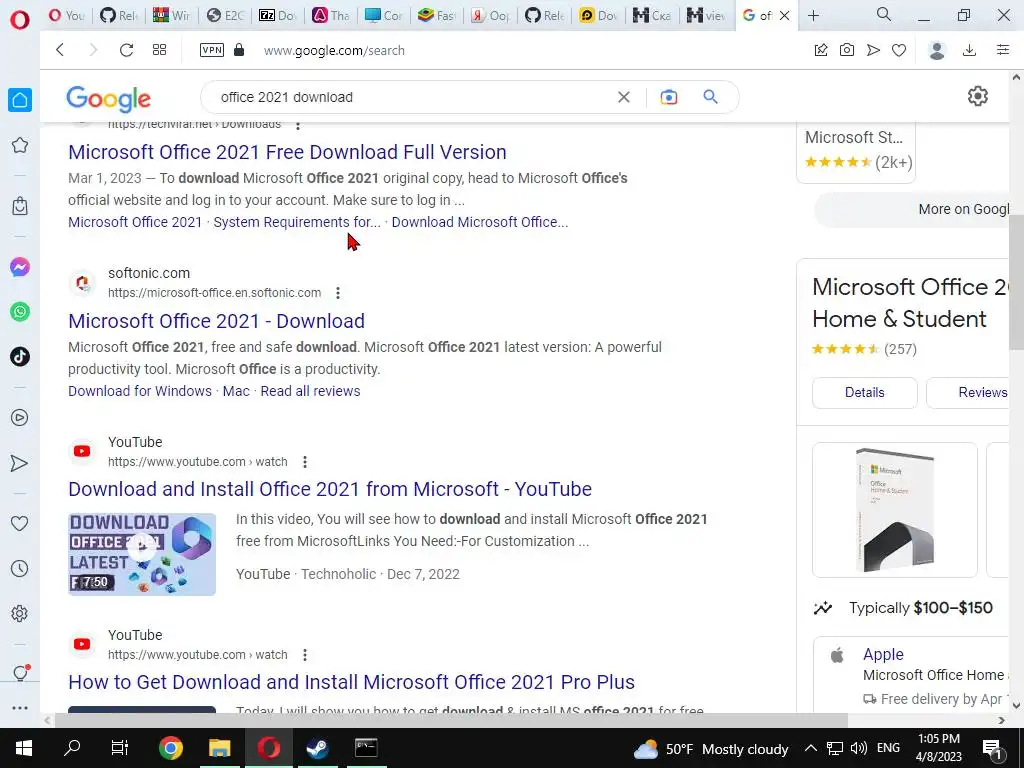This screenshot has height=768, width=1024.
Task: Open sidebar three-dot setup menu
Action: [x=20, y=708]
